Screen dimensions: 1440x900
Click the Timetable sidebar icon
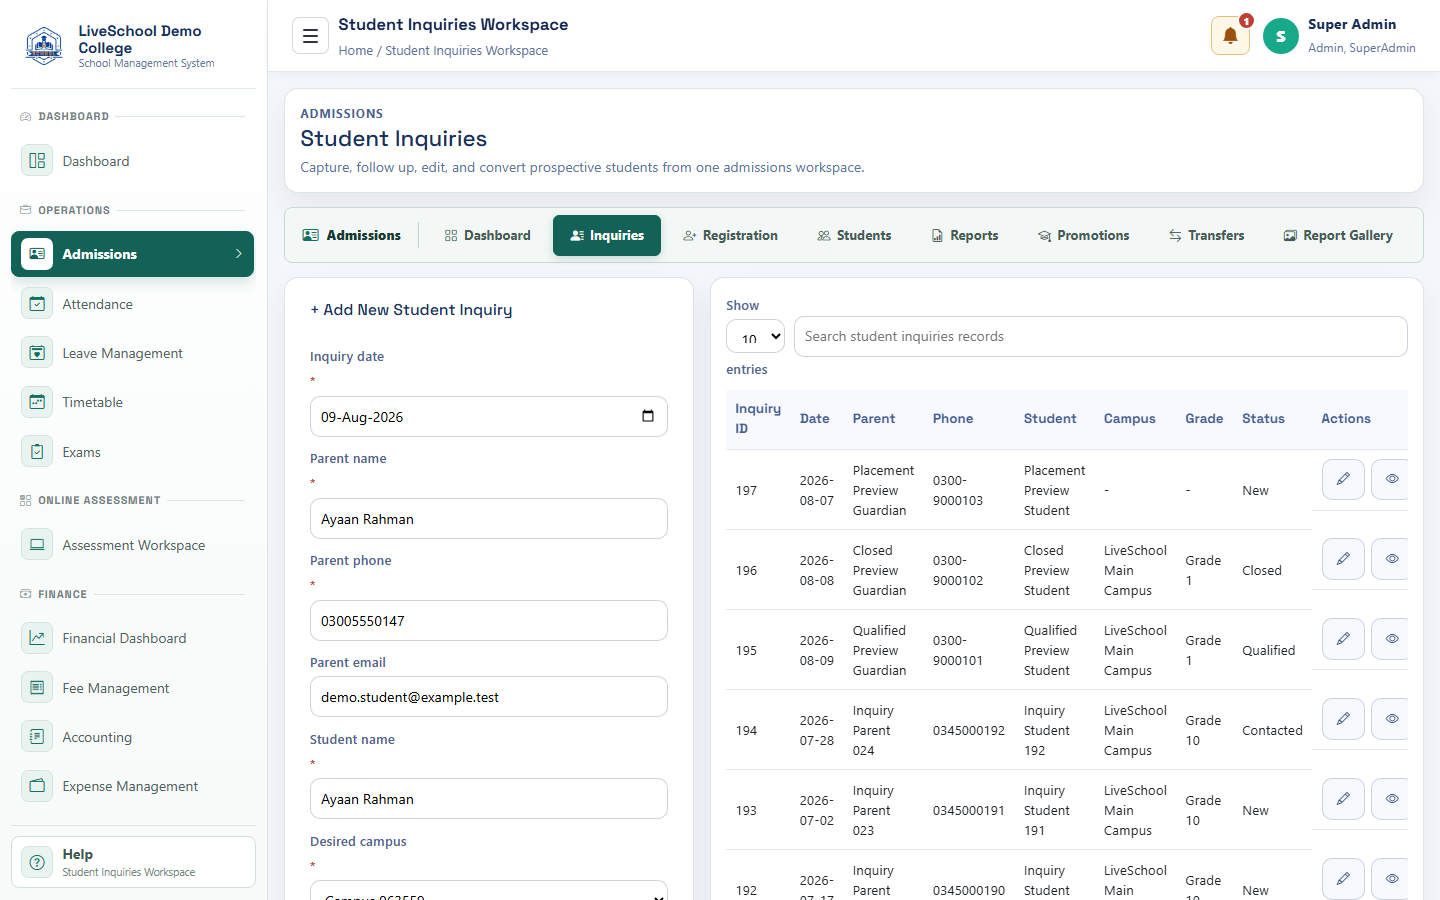pos(37,402)
